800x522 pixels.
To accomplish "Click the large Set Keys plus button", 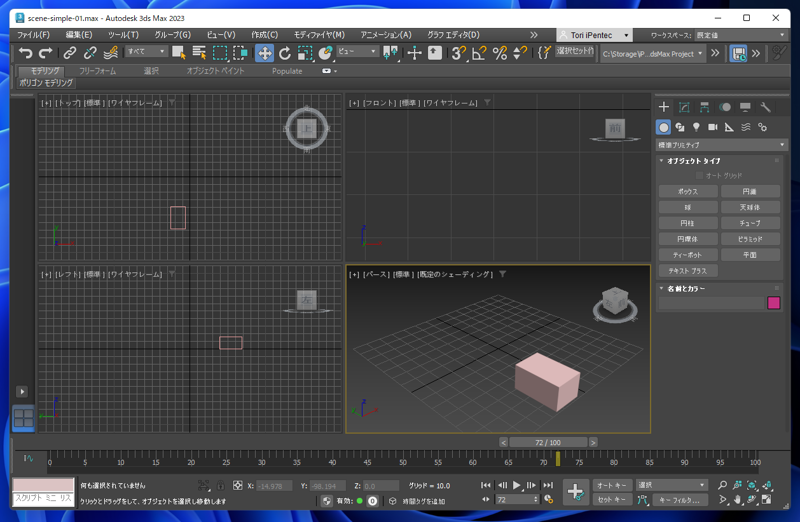I will click(575, 491).
